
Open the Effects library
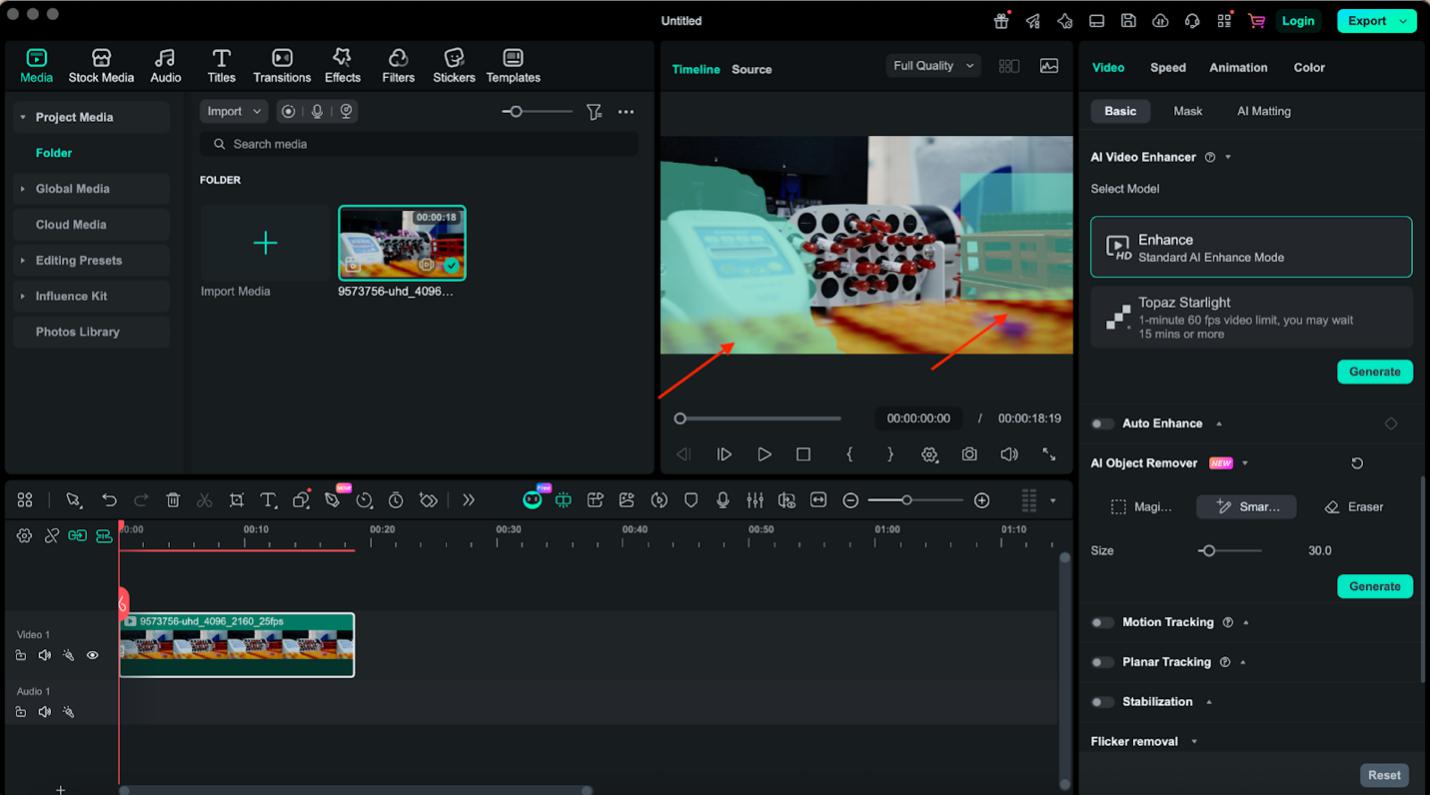[x=342, y=66]
